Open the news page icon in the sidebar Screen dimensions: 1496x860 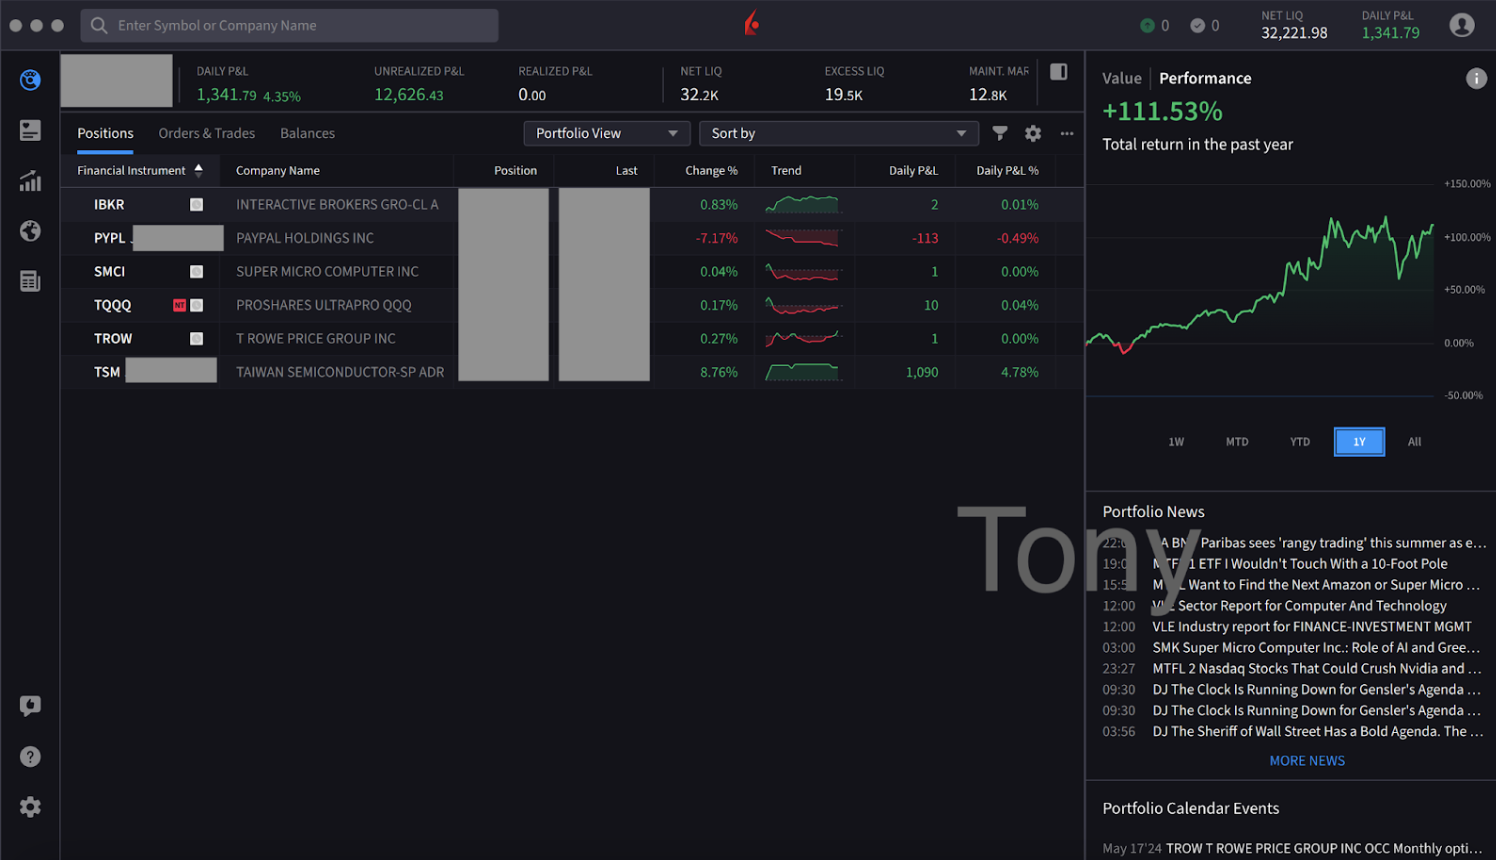coord(30,281)
